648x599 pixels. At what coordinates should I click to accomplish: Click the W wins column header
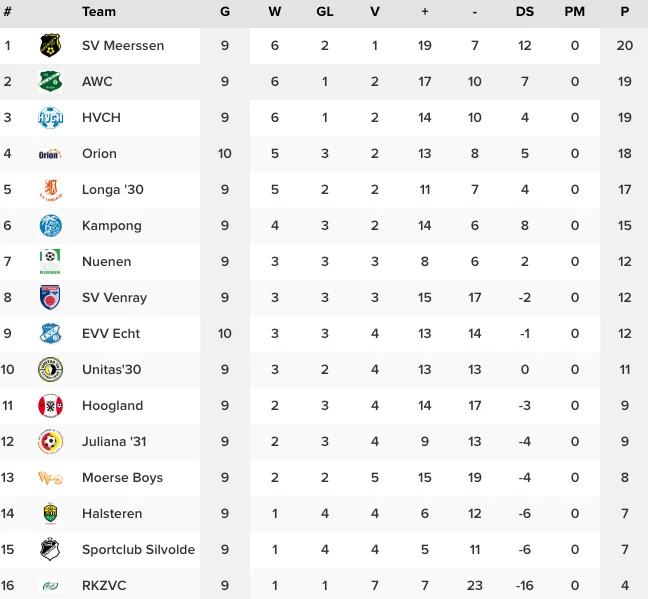[275, 11]
